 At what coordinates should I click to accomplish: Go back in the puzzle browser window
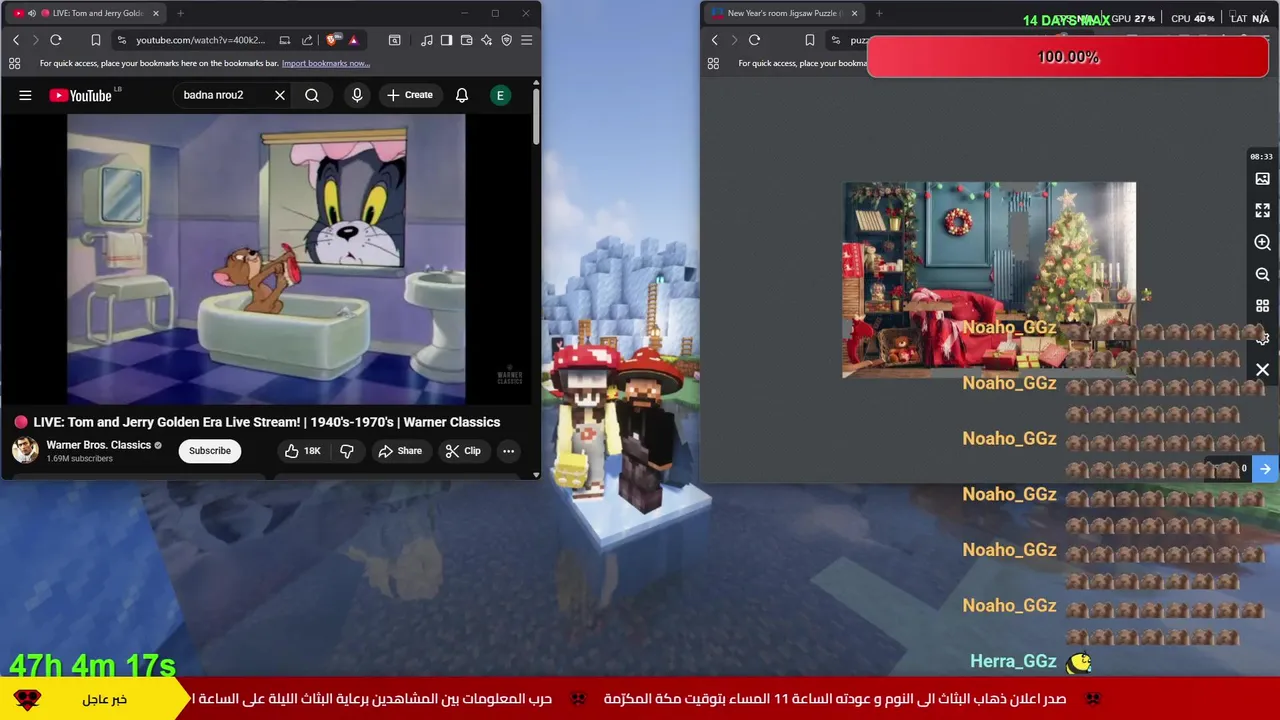tap(714, 40)
